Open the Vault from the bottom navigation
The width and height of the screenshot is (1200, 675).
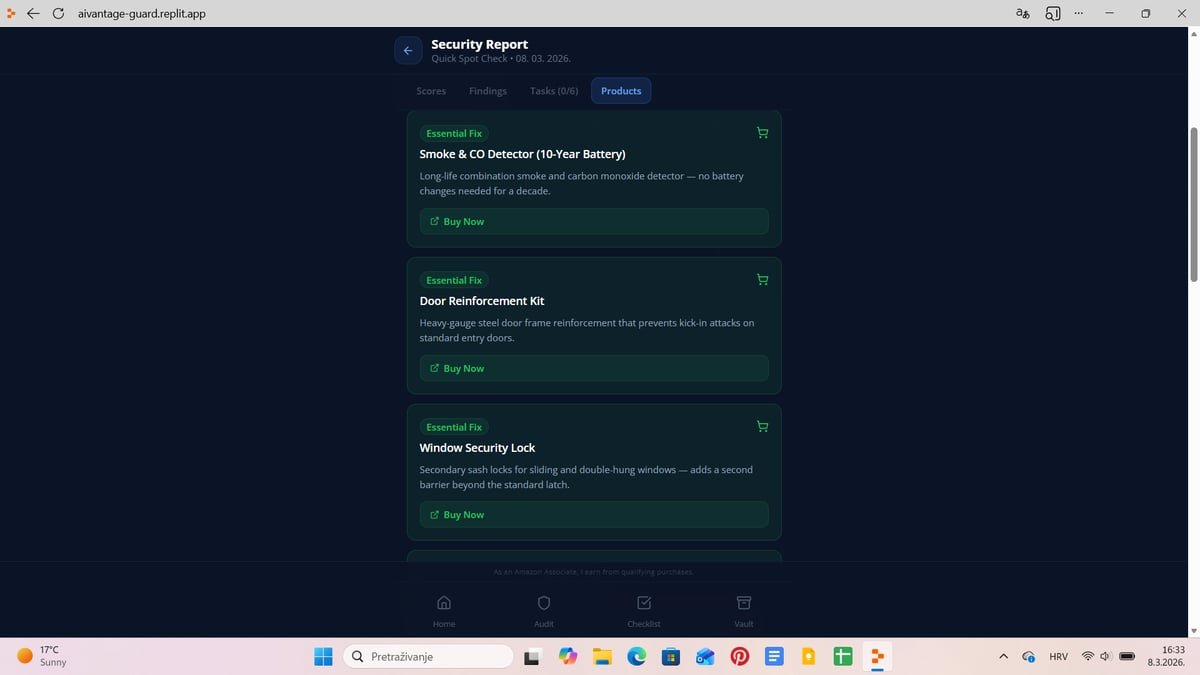[x=743, y=609]
